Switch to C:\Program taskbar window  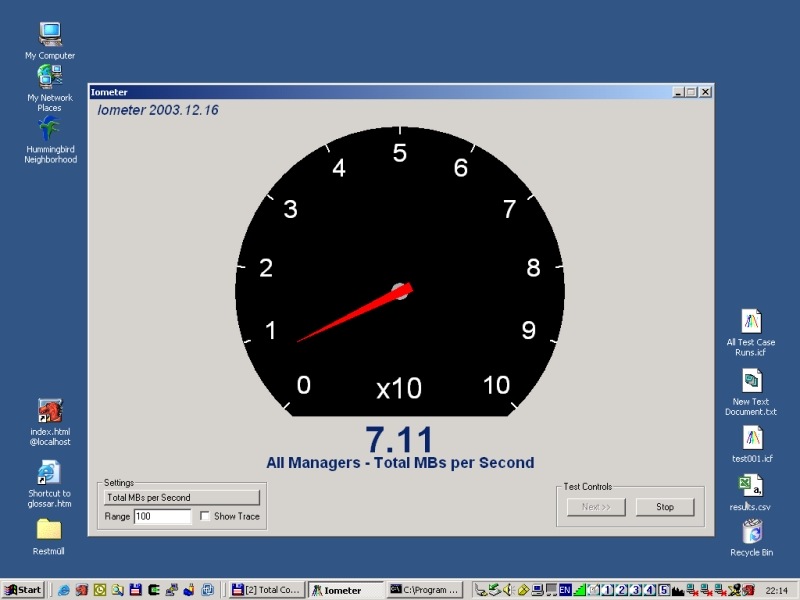[x=425, y=590]
